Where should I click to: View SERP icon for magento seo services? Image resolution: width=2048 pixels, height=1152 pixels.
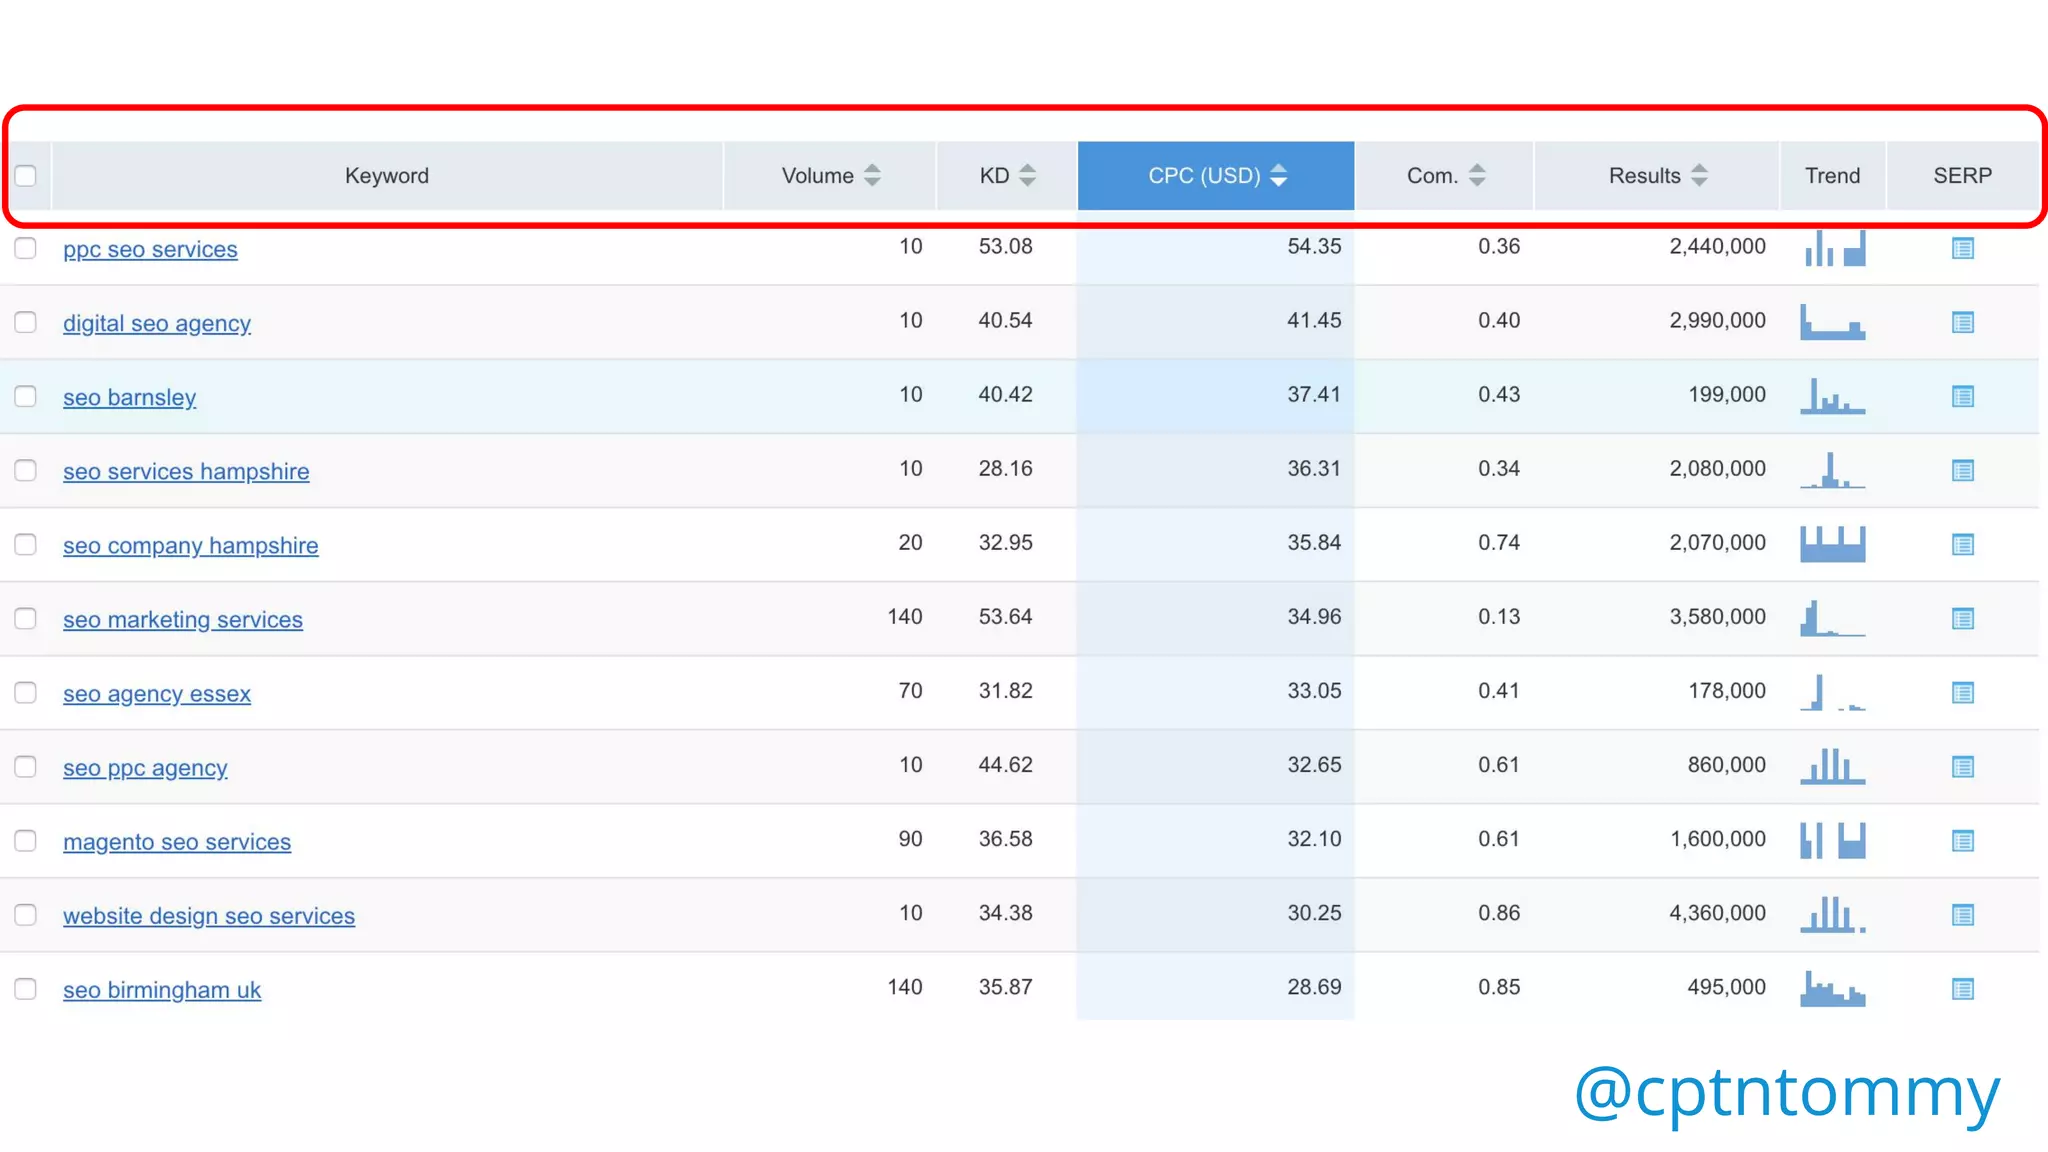[1962, 841]
